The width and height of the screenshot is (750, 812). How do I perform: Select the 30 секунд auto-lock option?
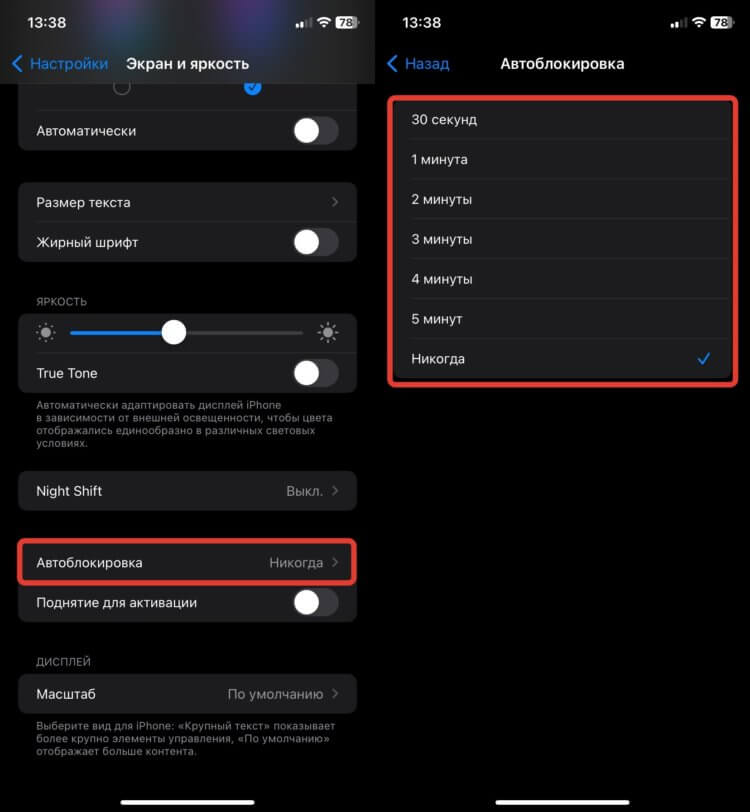click(562, 120)
